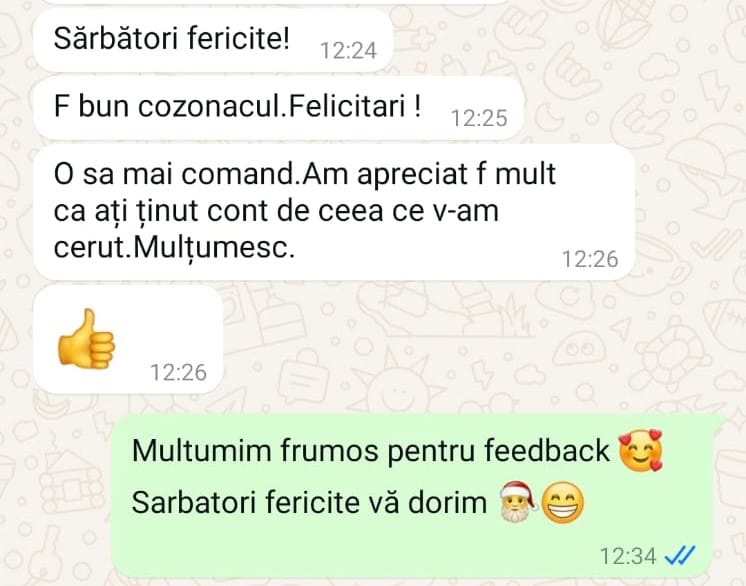Click the 12:25 timestamp

[x=479, y=118]
